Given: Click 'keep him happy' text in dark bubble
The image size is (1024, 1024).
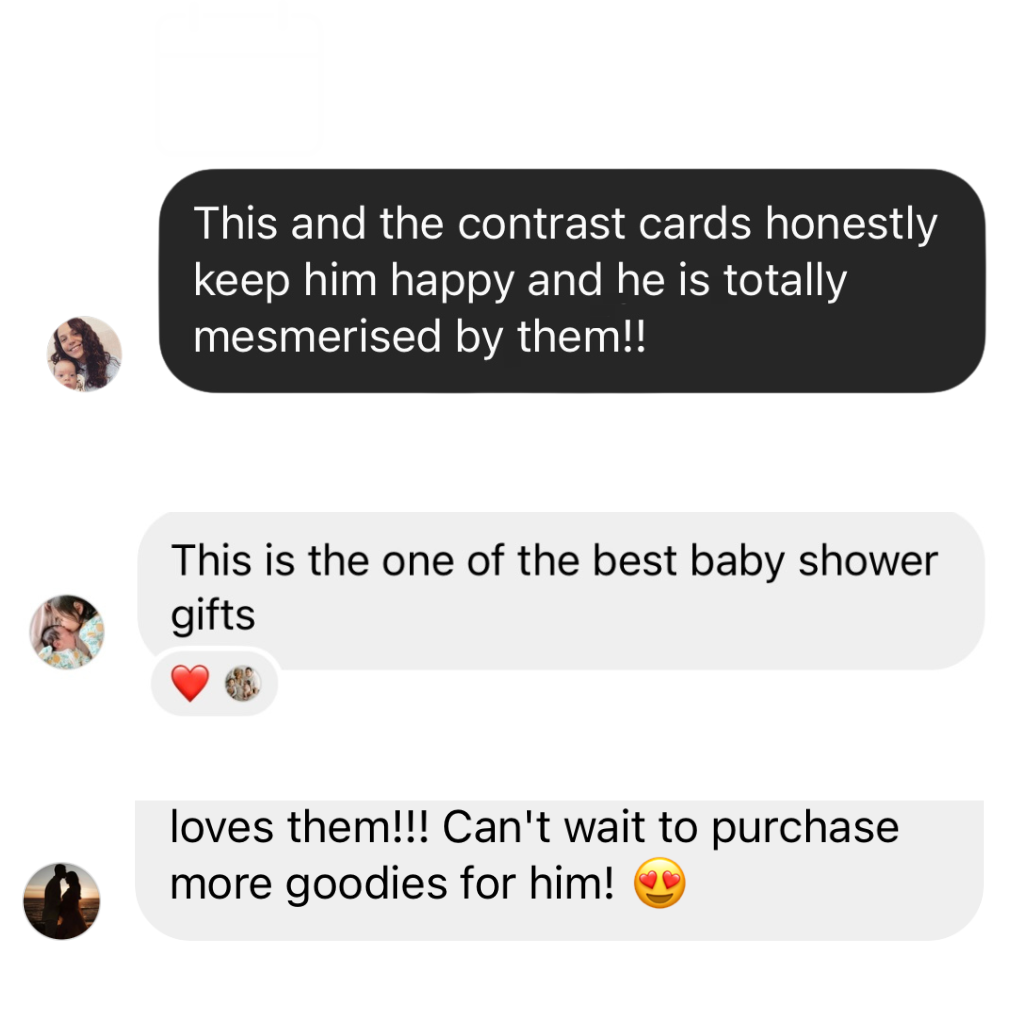Looking at the screenshot, I should tap(354, 282).
